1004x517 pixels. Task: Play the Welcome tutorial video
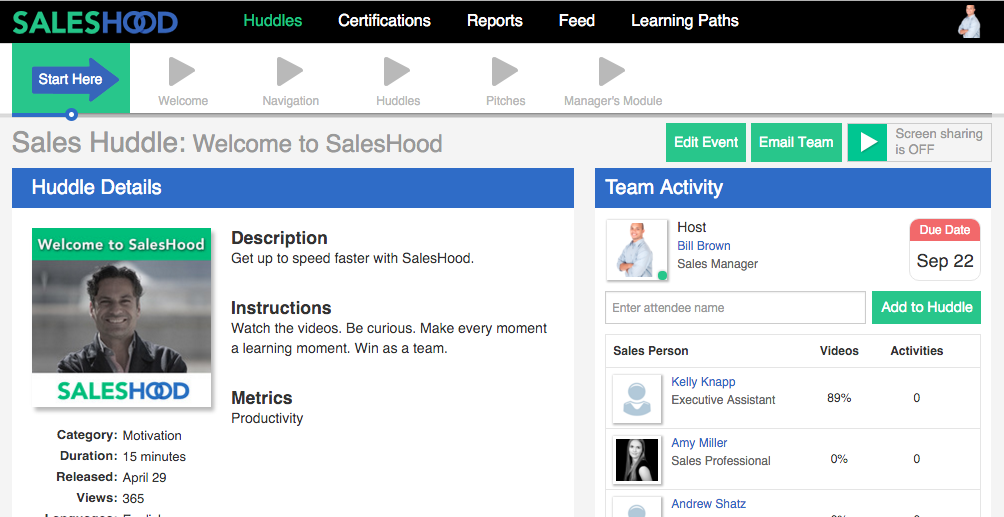click(182, 71)
